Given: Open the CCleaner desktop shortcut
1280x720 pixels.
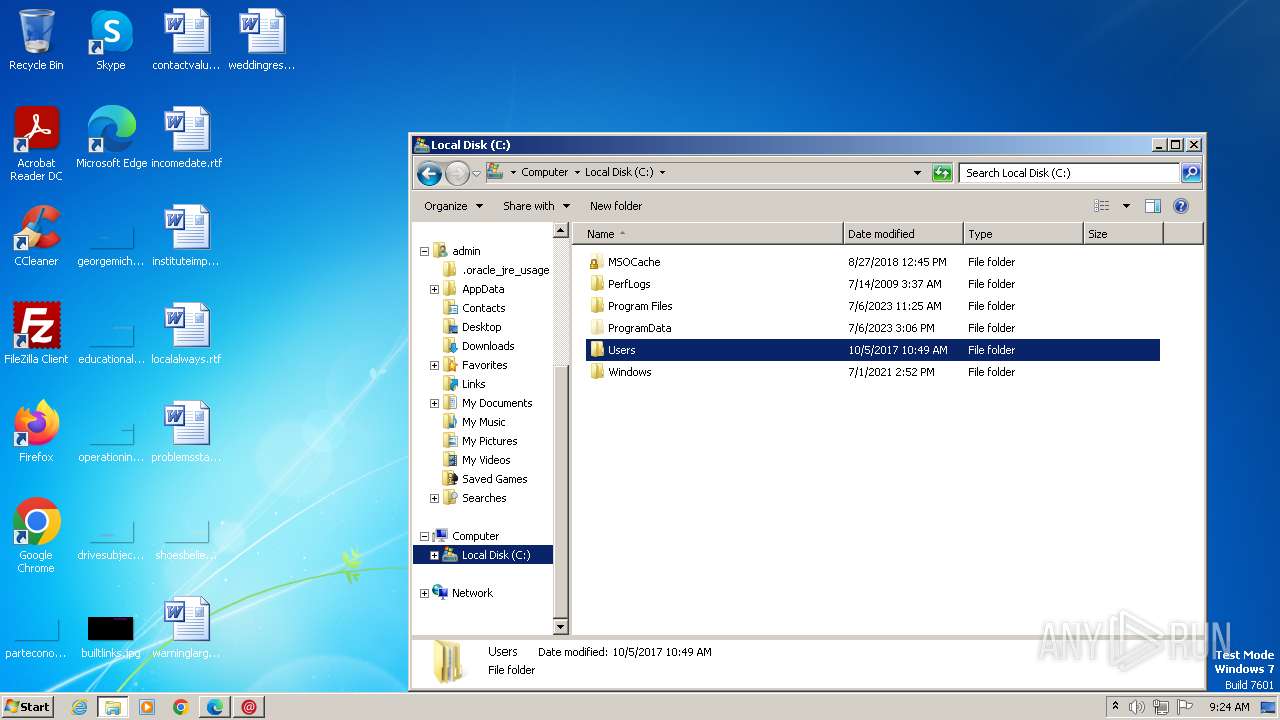Looking at the screenshot, I should (36, 236).
